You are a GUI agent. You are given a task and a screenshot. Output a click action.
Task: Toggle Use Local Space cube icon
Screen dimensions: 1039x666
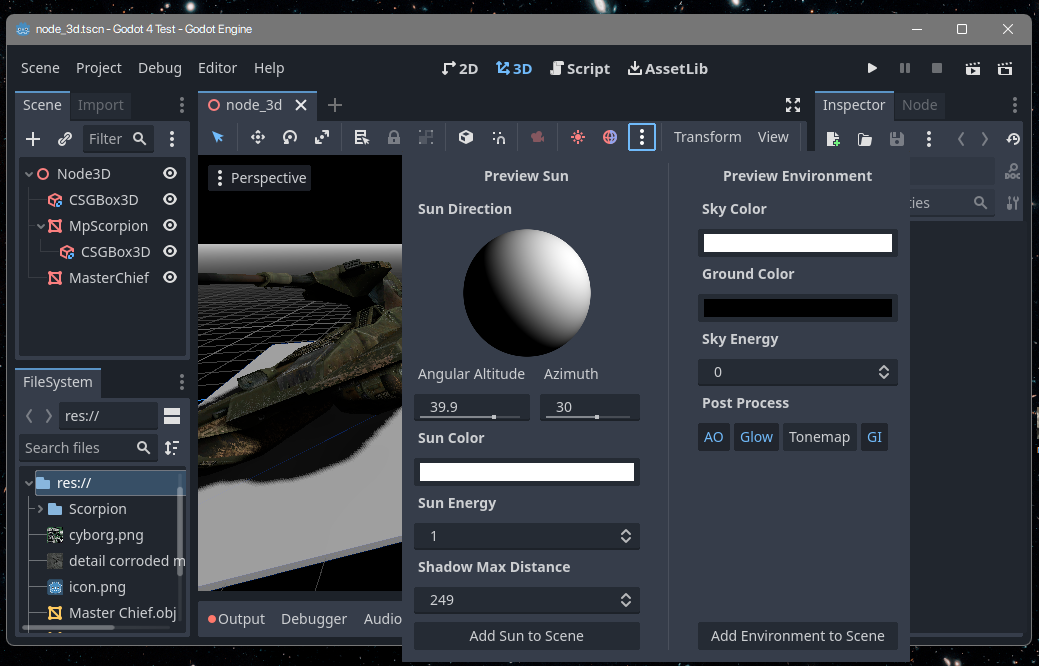coord(466,137)
